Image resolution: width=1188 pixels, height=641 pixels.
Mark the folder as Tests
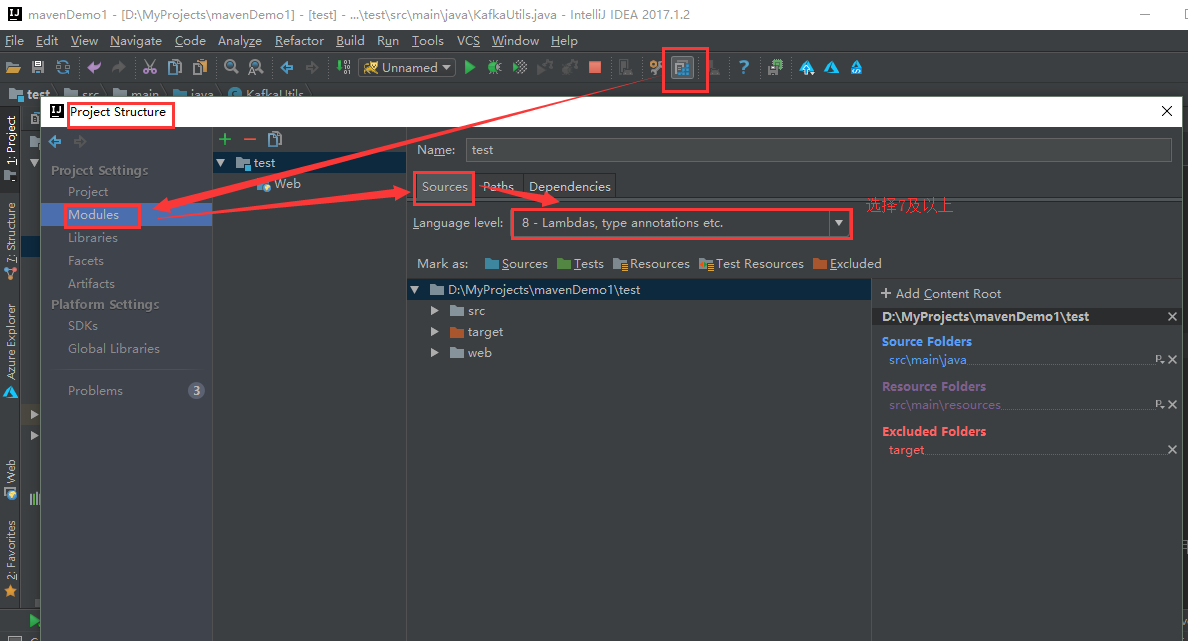coord(580,264)
